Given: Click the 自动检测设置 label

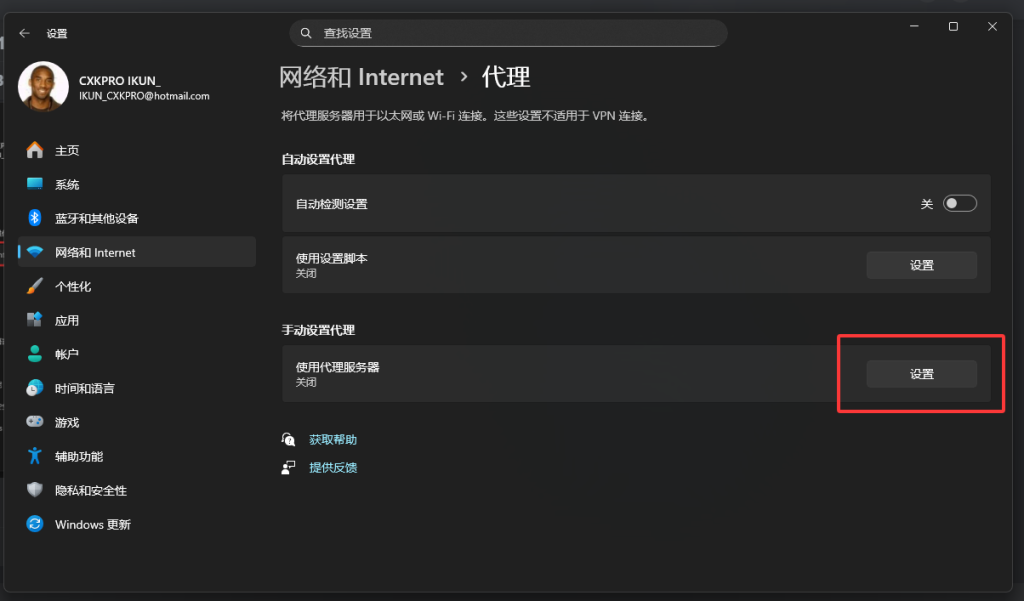Looking at the screenshot, I should 331,204.
